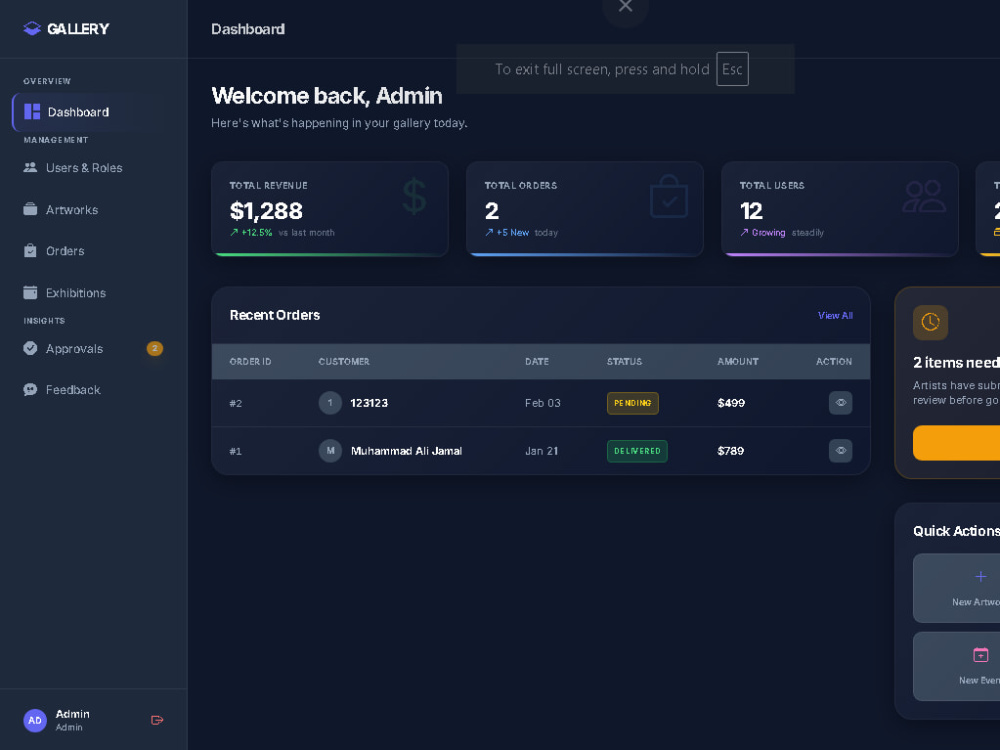Click the people icon in Total Users
The height and width of the screenshot is (750, 1000).
(923, 196)
